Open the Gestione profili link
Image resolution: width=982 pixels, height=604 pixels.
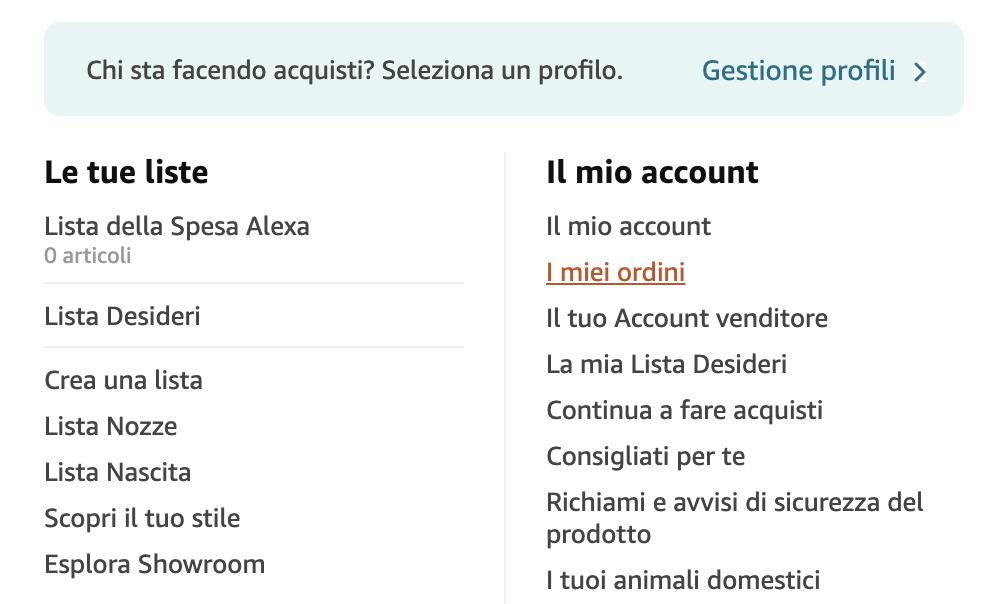[798, 71]
